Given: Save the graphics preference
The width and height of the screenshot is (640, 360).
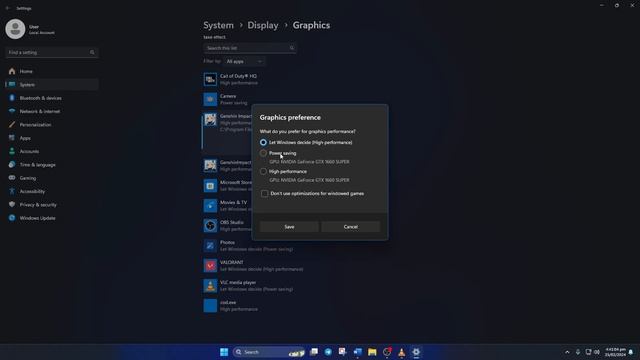Looking at the screenshot, I should (289, 227).
